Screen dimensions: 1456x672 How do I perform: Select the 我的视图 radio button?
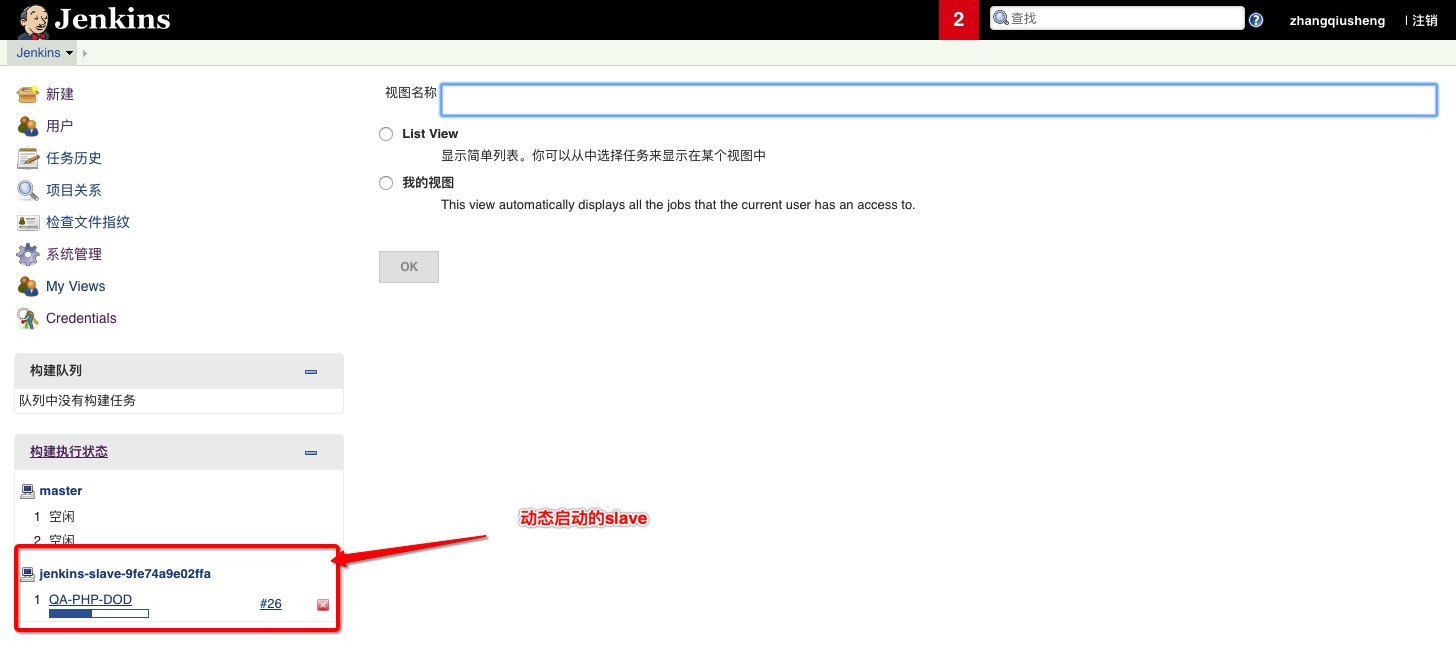[x=386, y=183]
